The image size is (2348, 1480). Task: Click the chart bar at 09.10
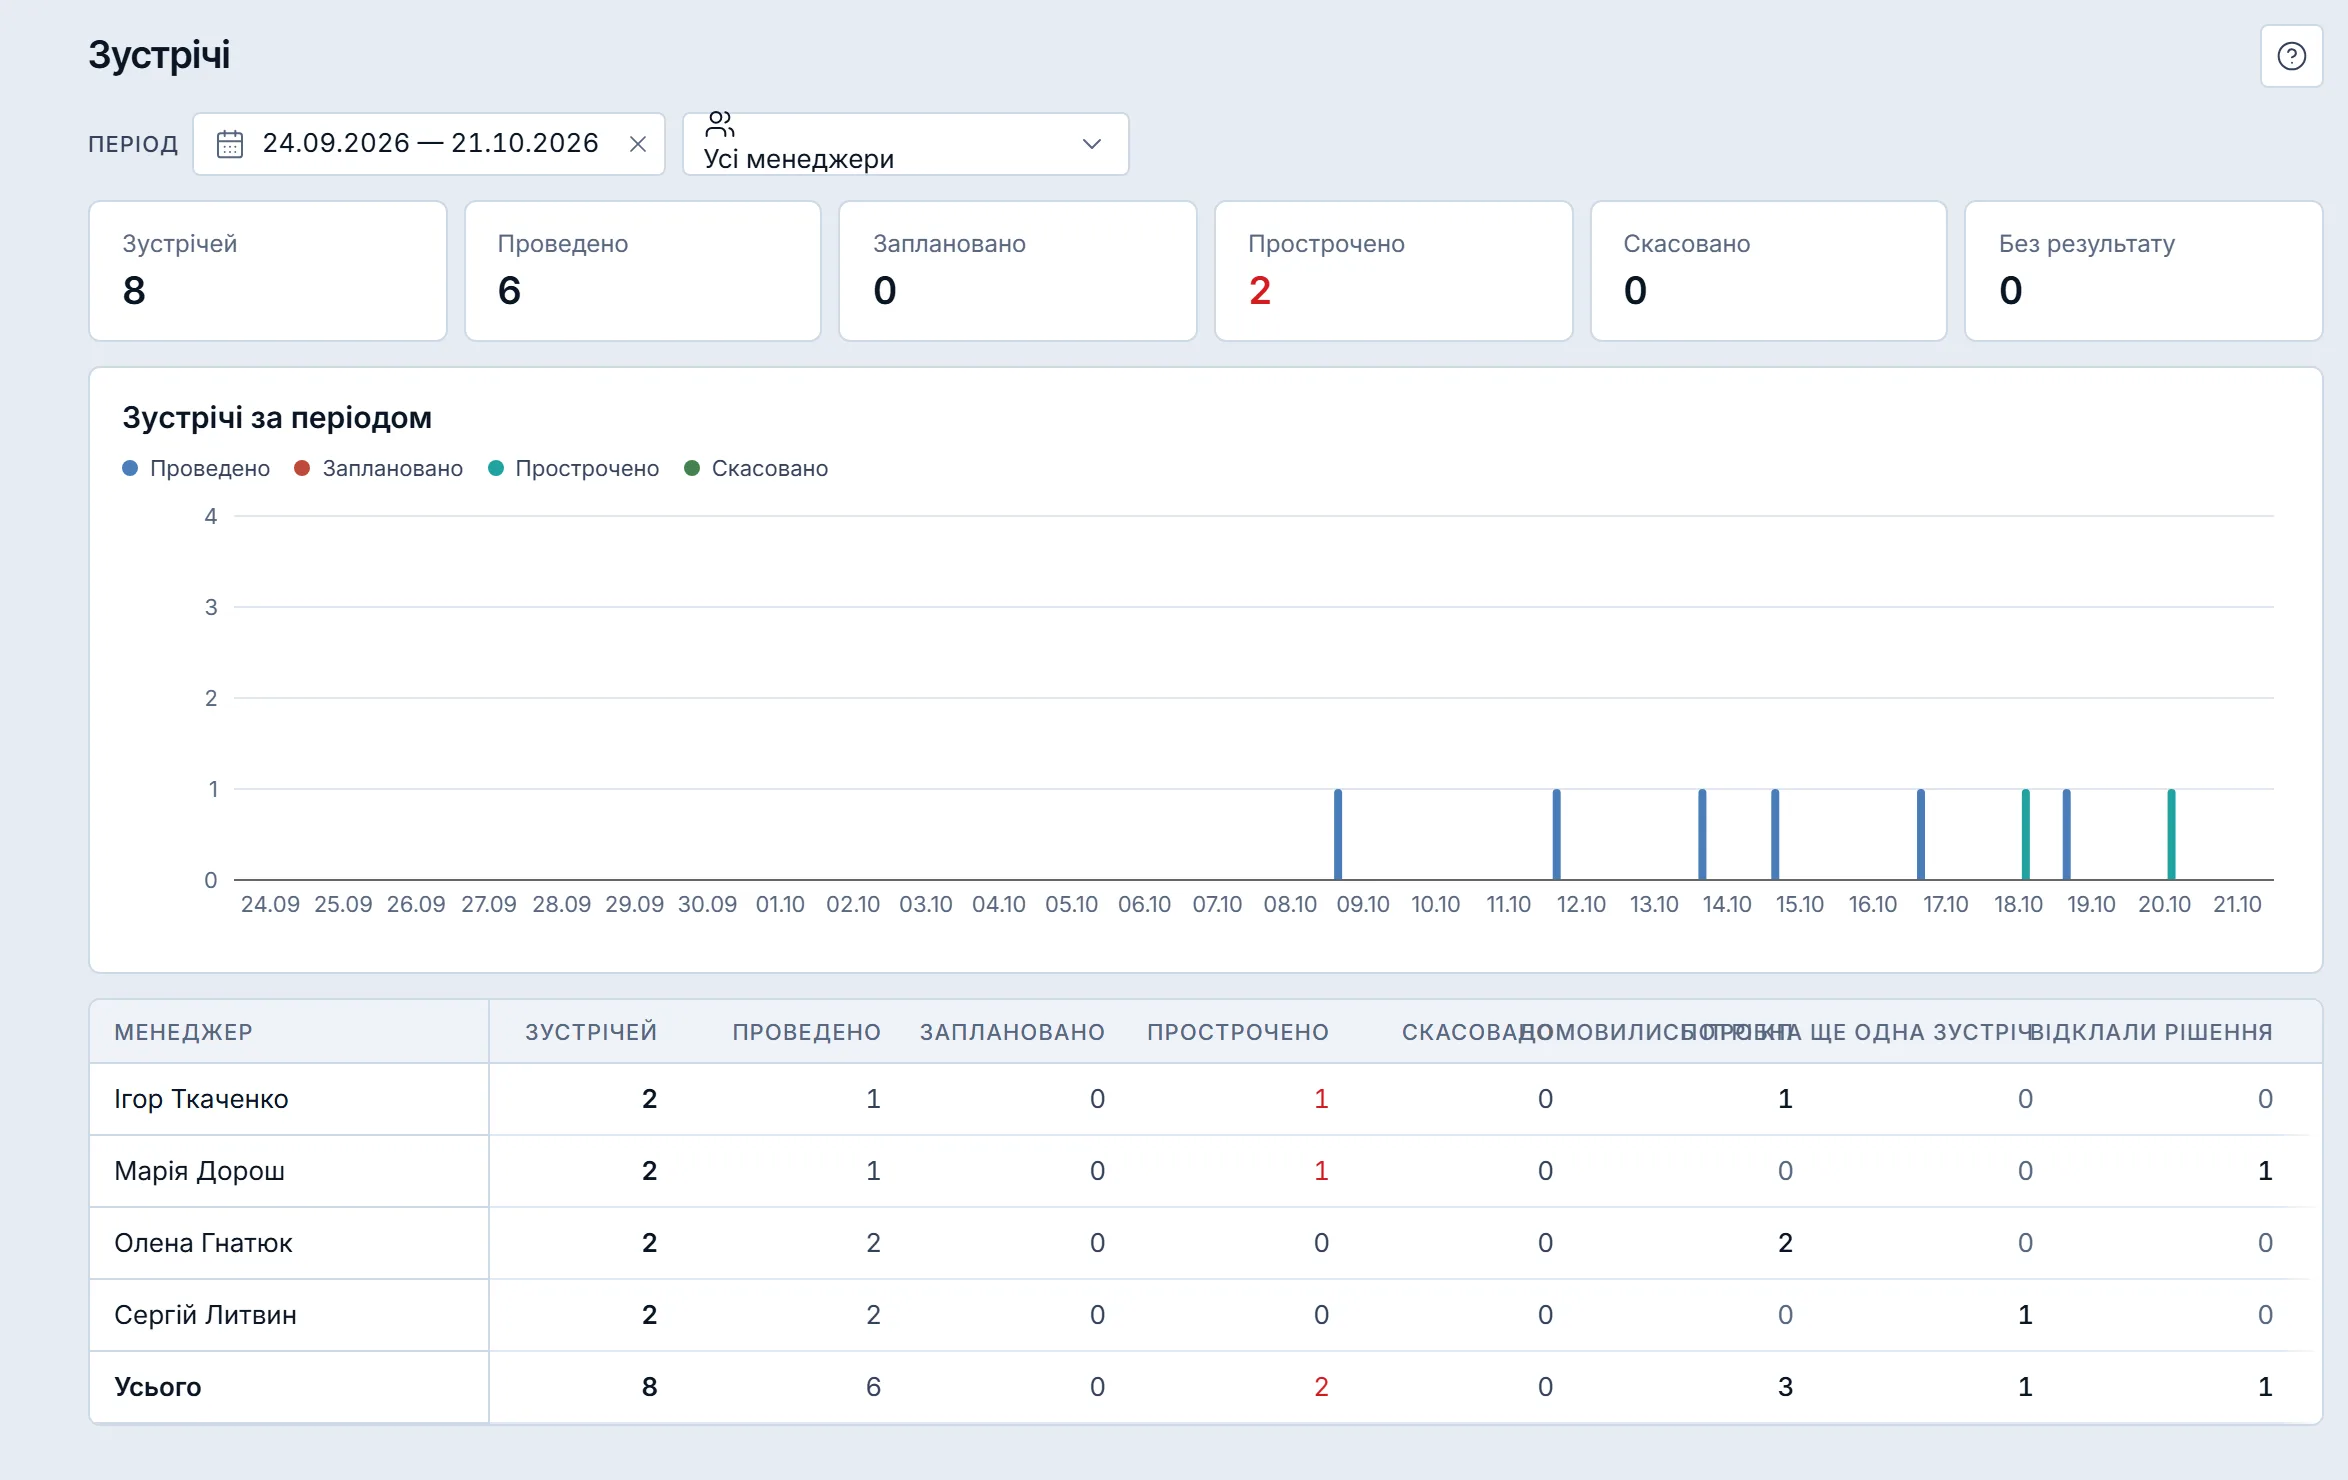pos(1338,834)
